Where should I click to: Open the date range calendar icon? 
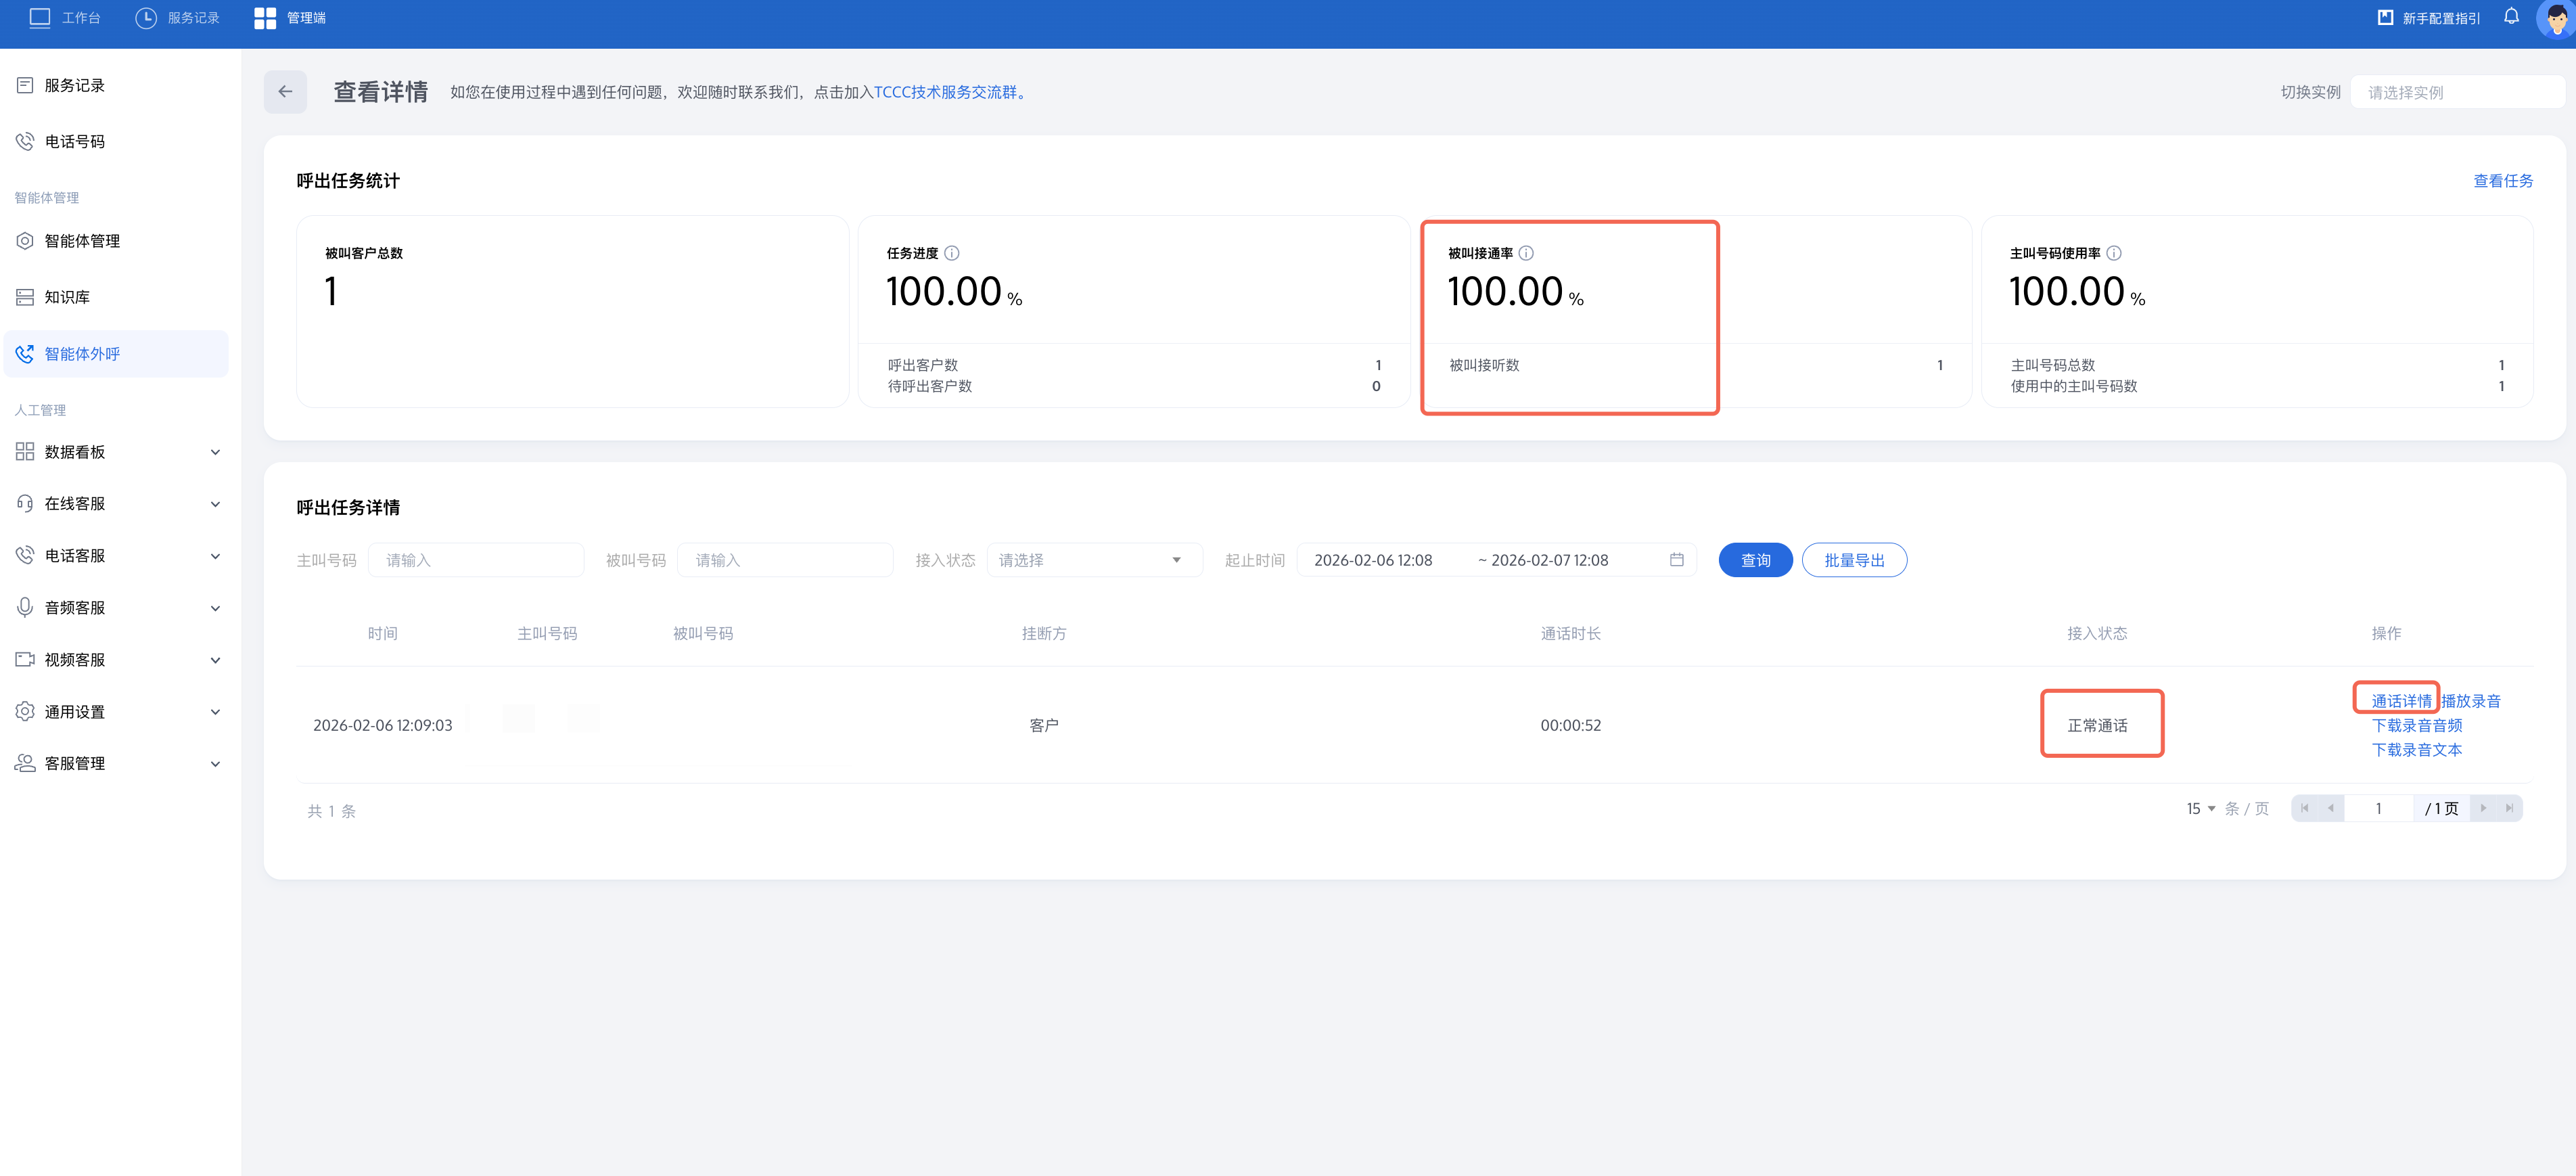click(1677, 560)
